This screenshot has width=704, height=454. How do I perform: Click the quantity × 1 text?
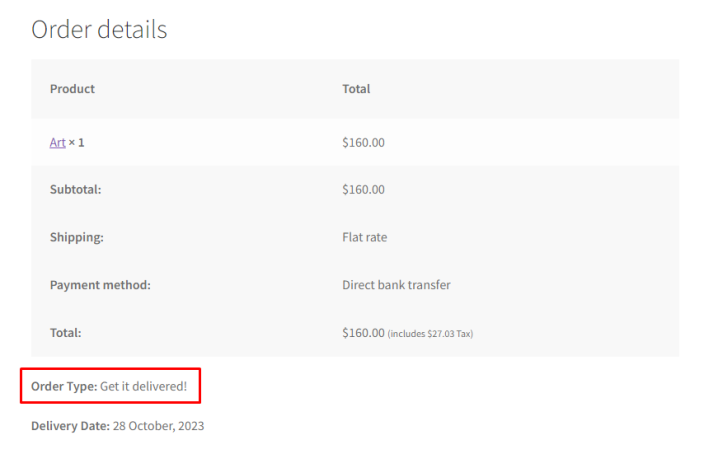(76, 143)
